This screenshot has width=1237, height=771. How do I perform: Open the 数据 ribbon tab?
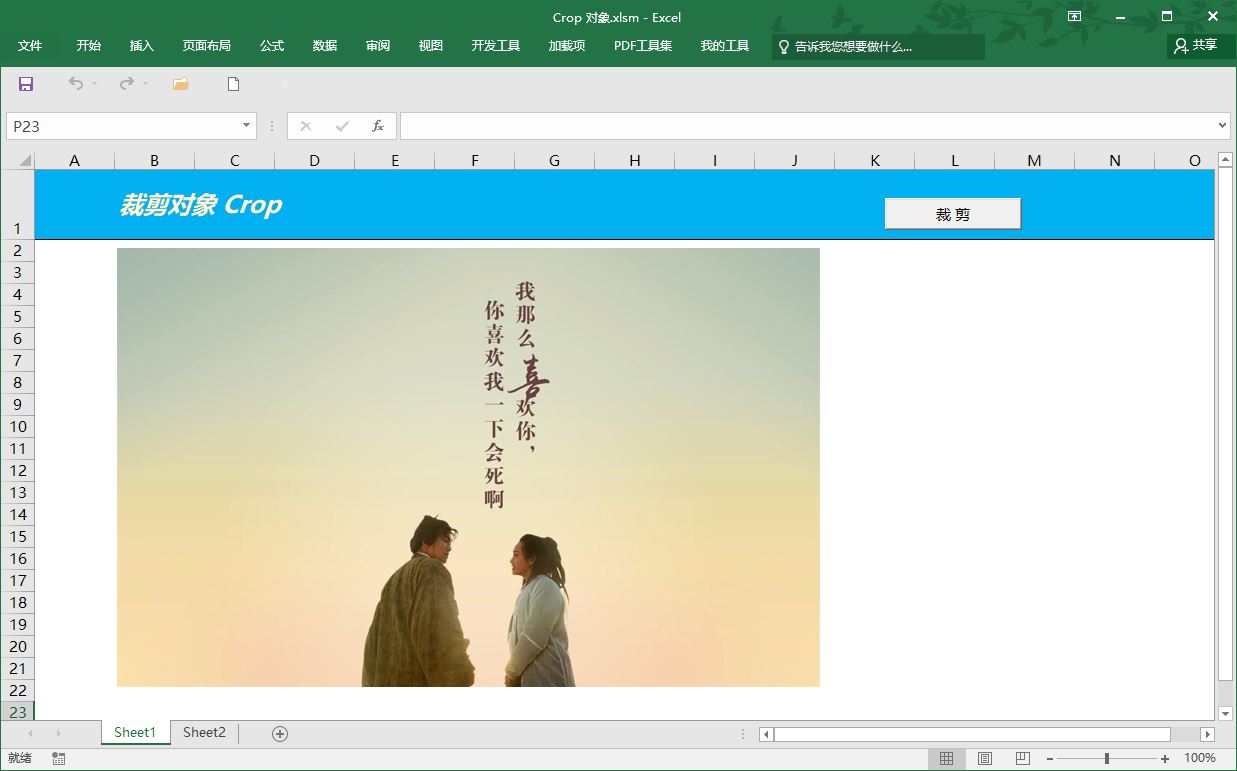[x=325, y=46]
